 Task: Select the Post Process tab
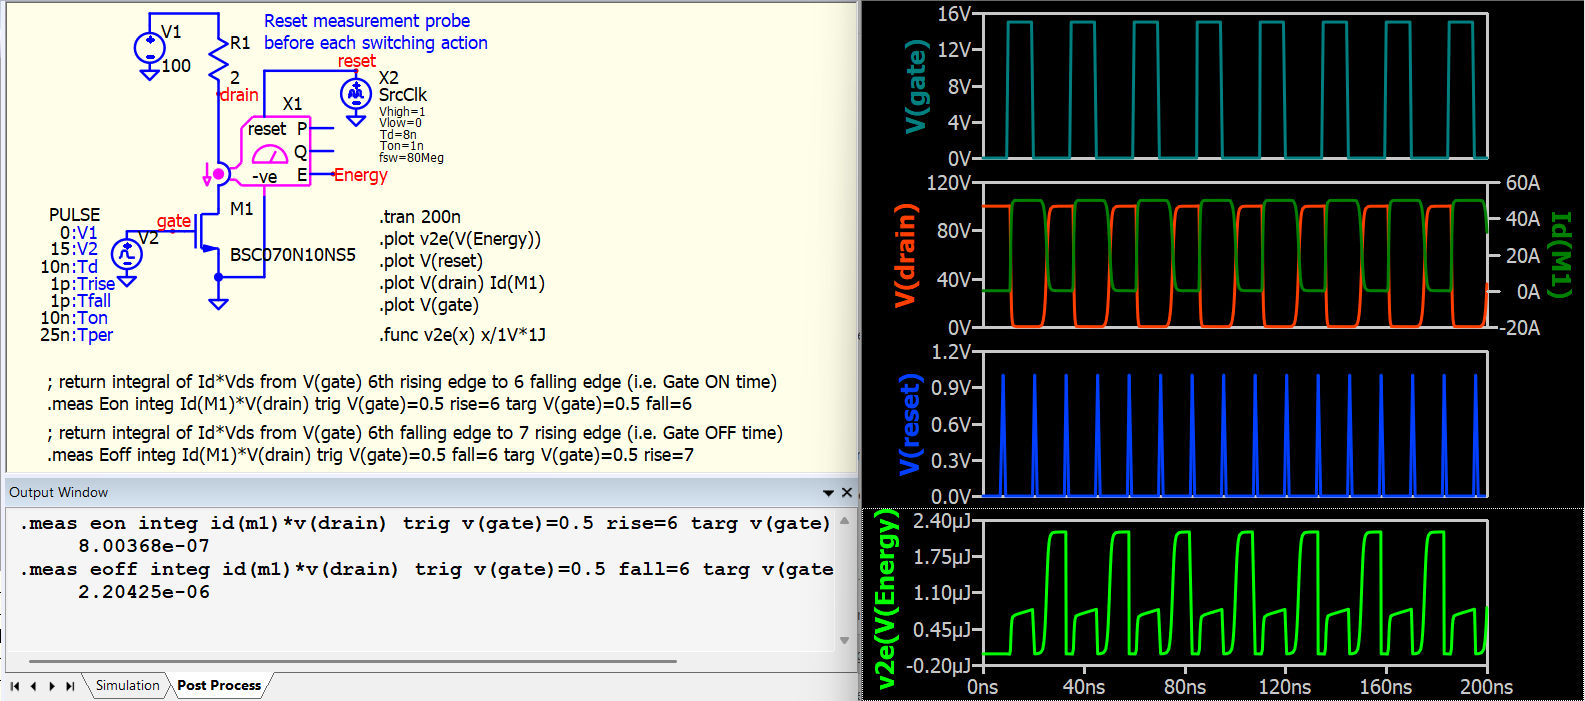click(219, 685)
